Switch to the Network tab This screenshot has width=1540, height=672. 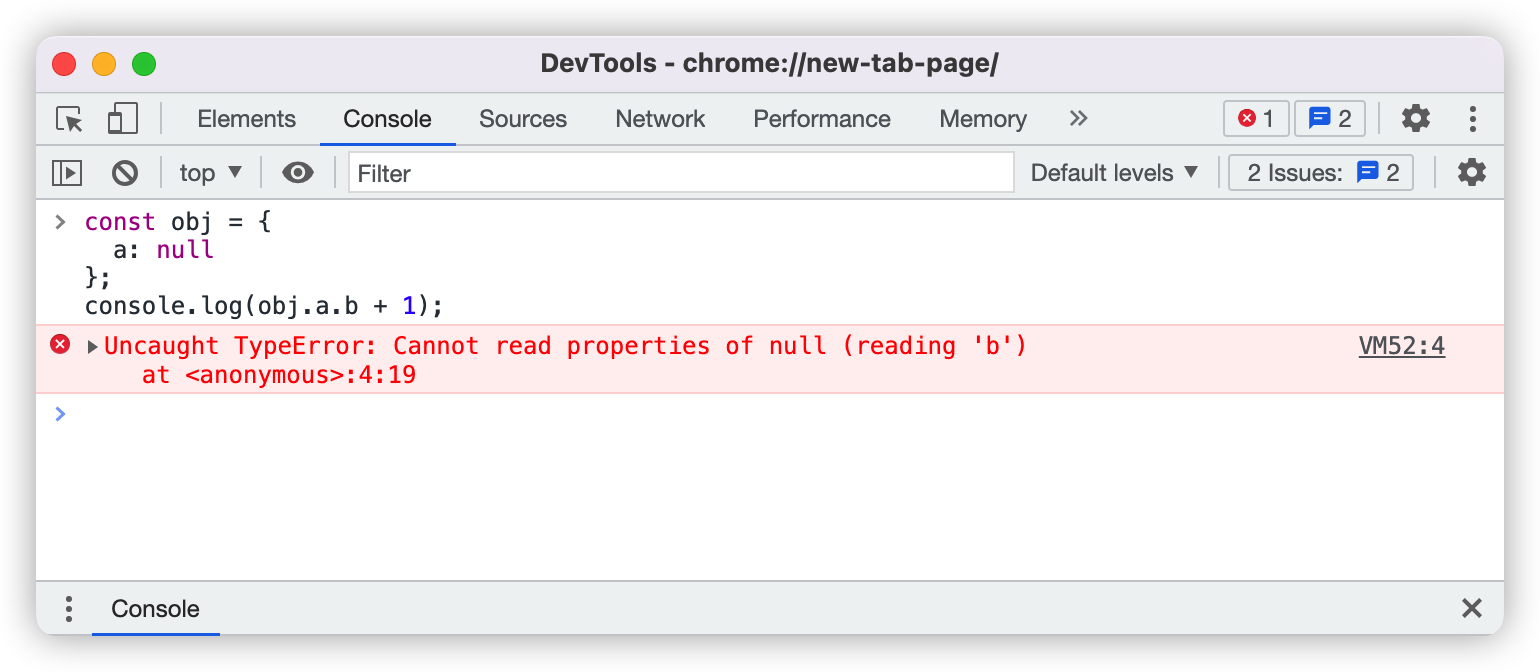coord(660,119)
